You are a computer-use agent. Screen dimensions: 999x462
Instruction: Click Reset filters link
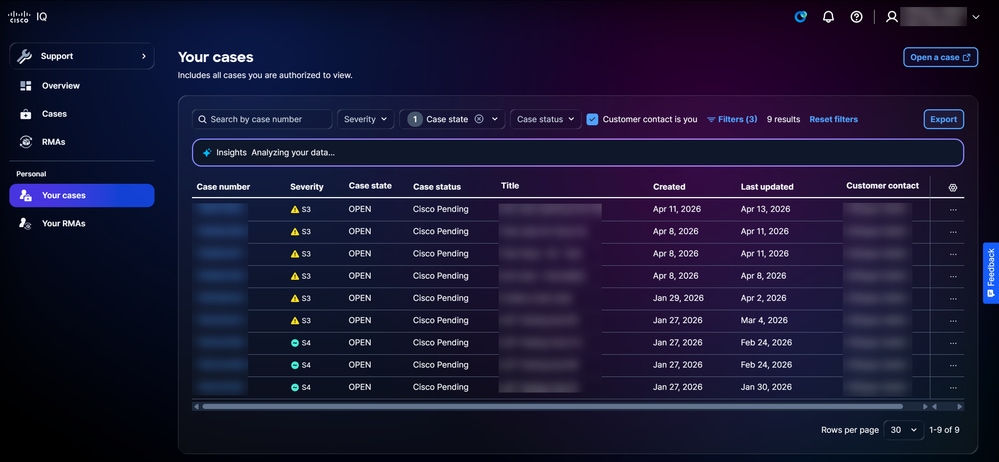833,119
